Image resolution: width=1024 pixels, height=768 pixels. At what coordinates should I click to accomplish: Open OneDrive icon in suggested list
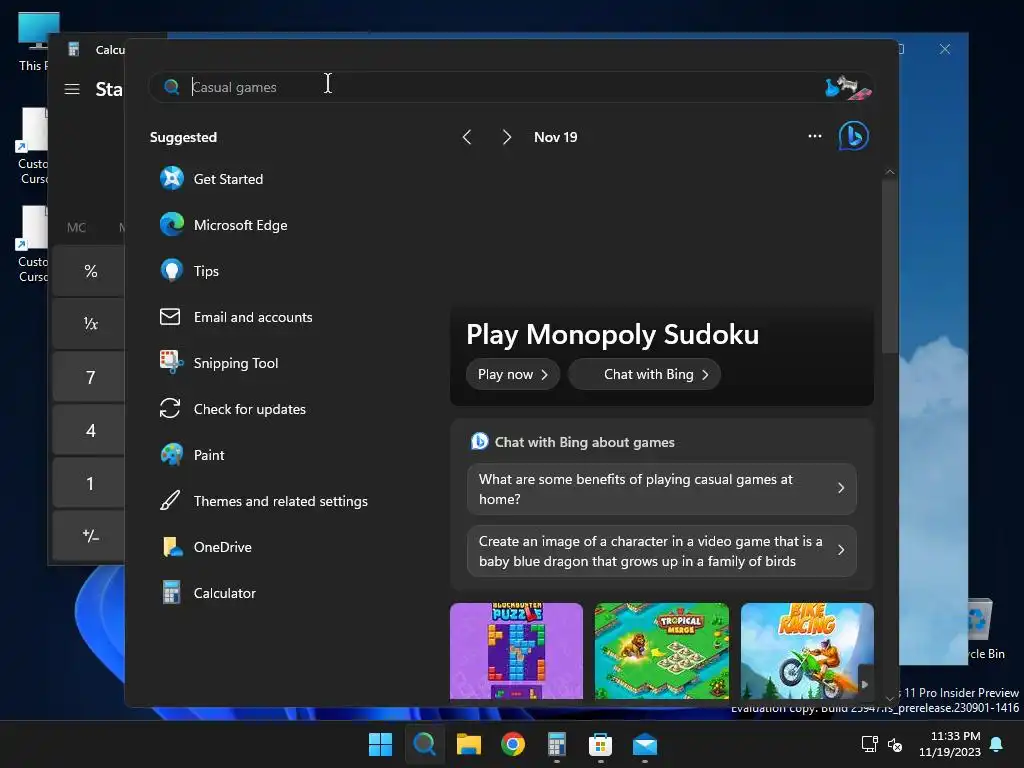(172, 547)
